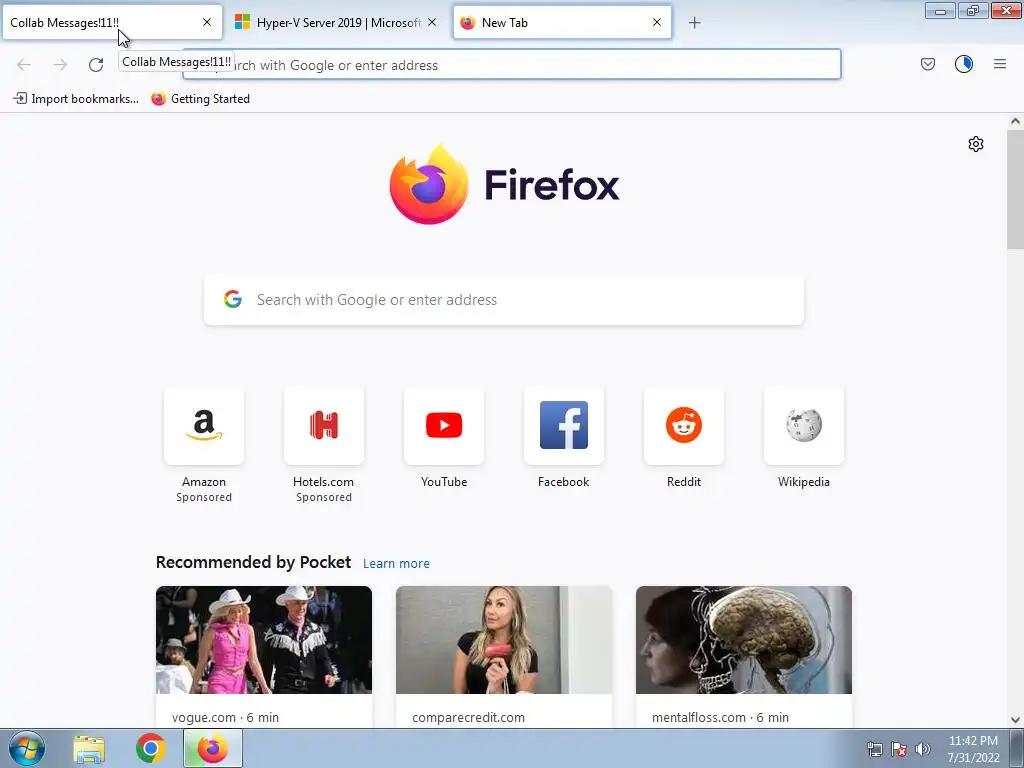Click the comparecredit.com source text
The image size is (1024, 768).
tap(468, 717)
